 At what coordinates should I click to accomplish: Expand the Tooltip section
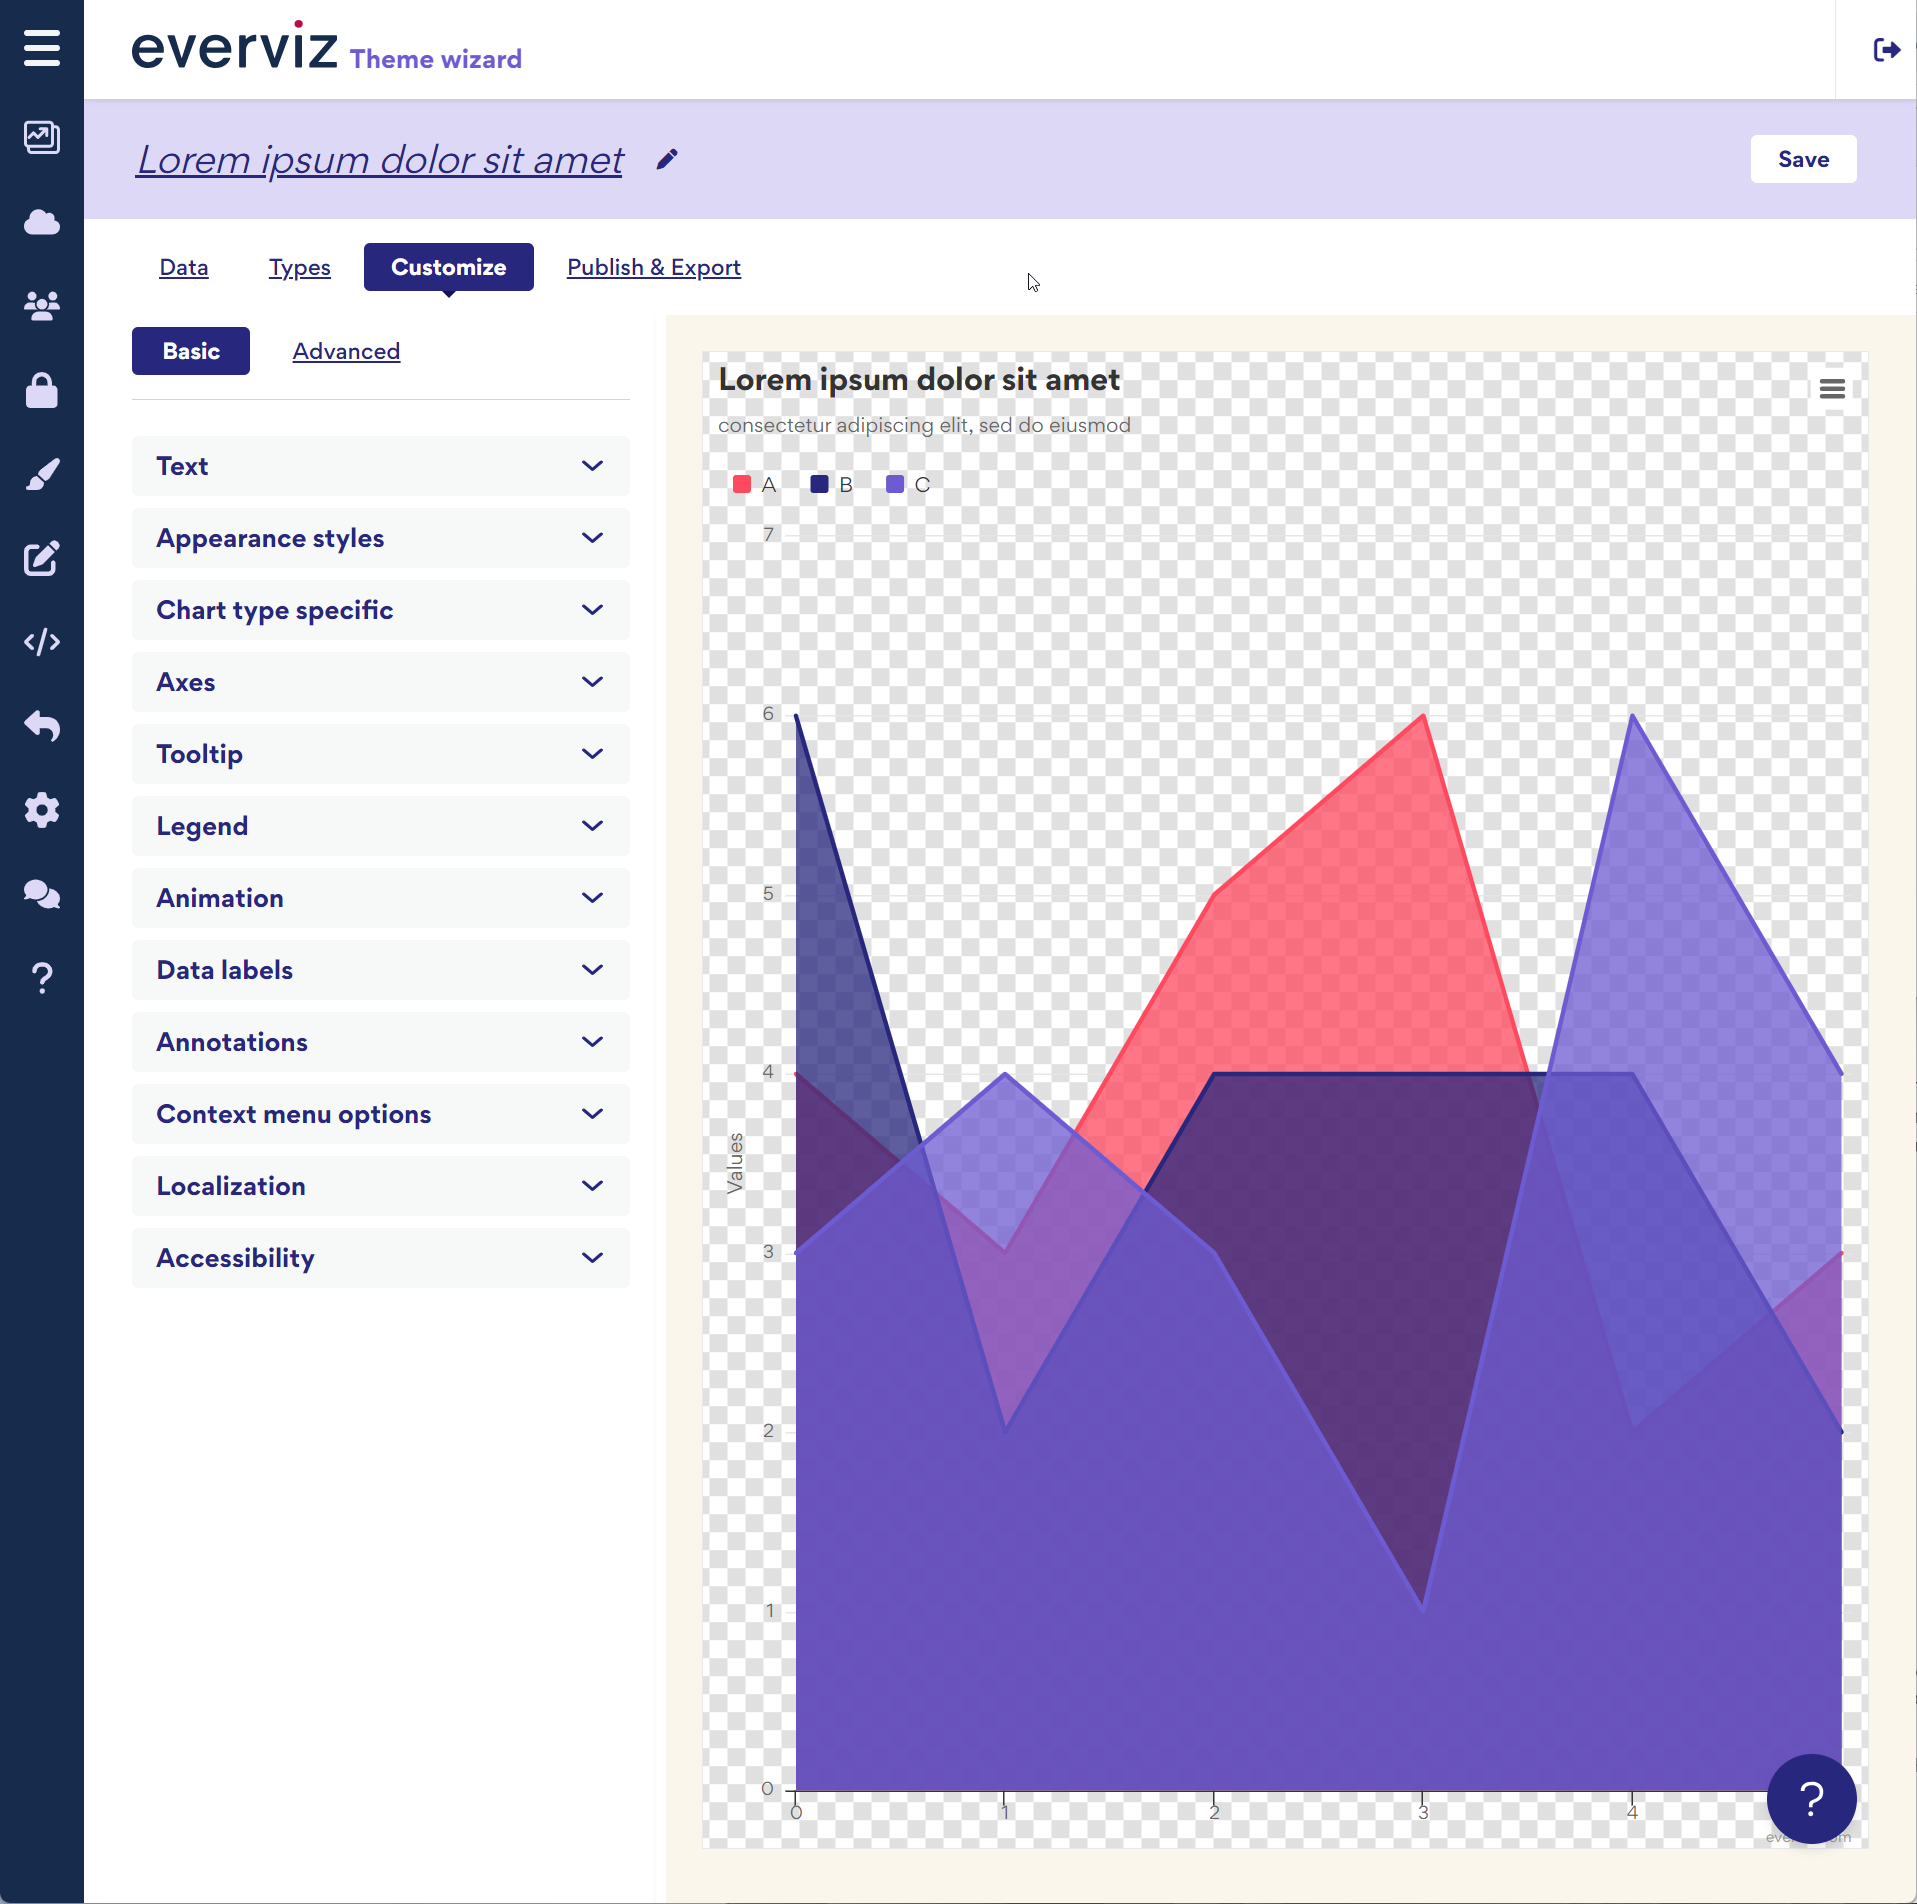click(x=381, y=754)
